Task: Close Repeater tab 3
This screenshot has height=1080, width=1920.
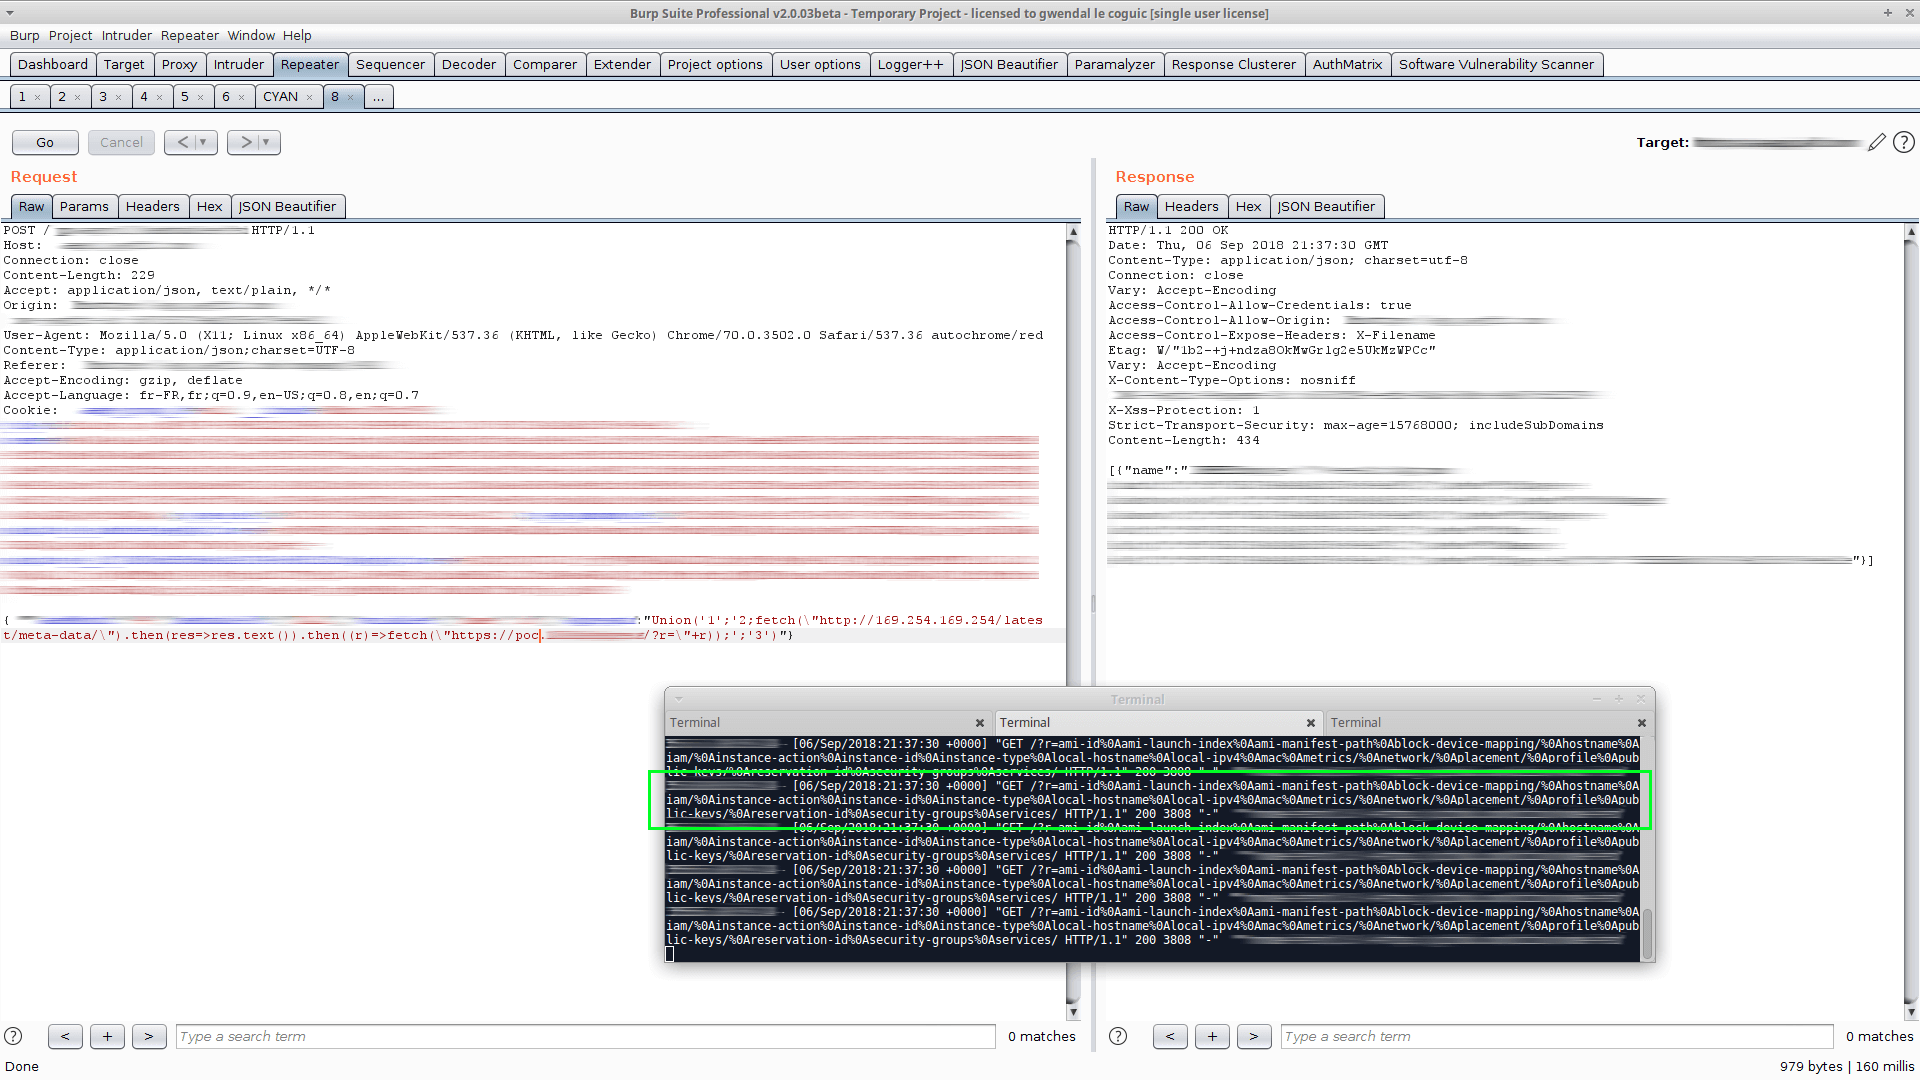Action: (118, 97)
